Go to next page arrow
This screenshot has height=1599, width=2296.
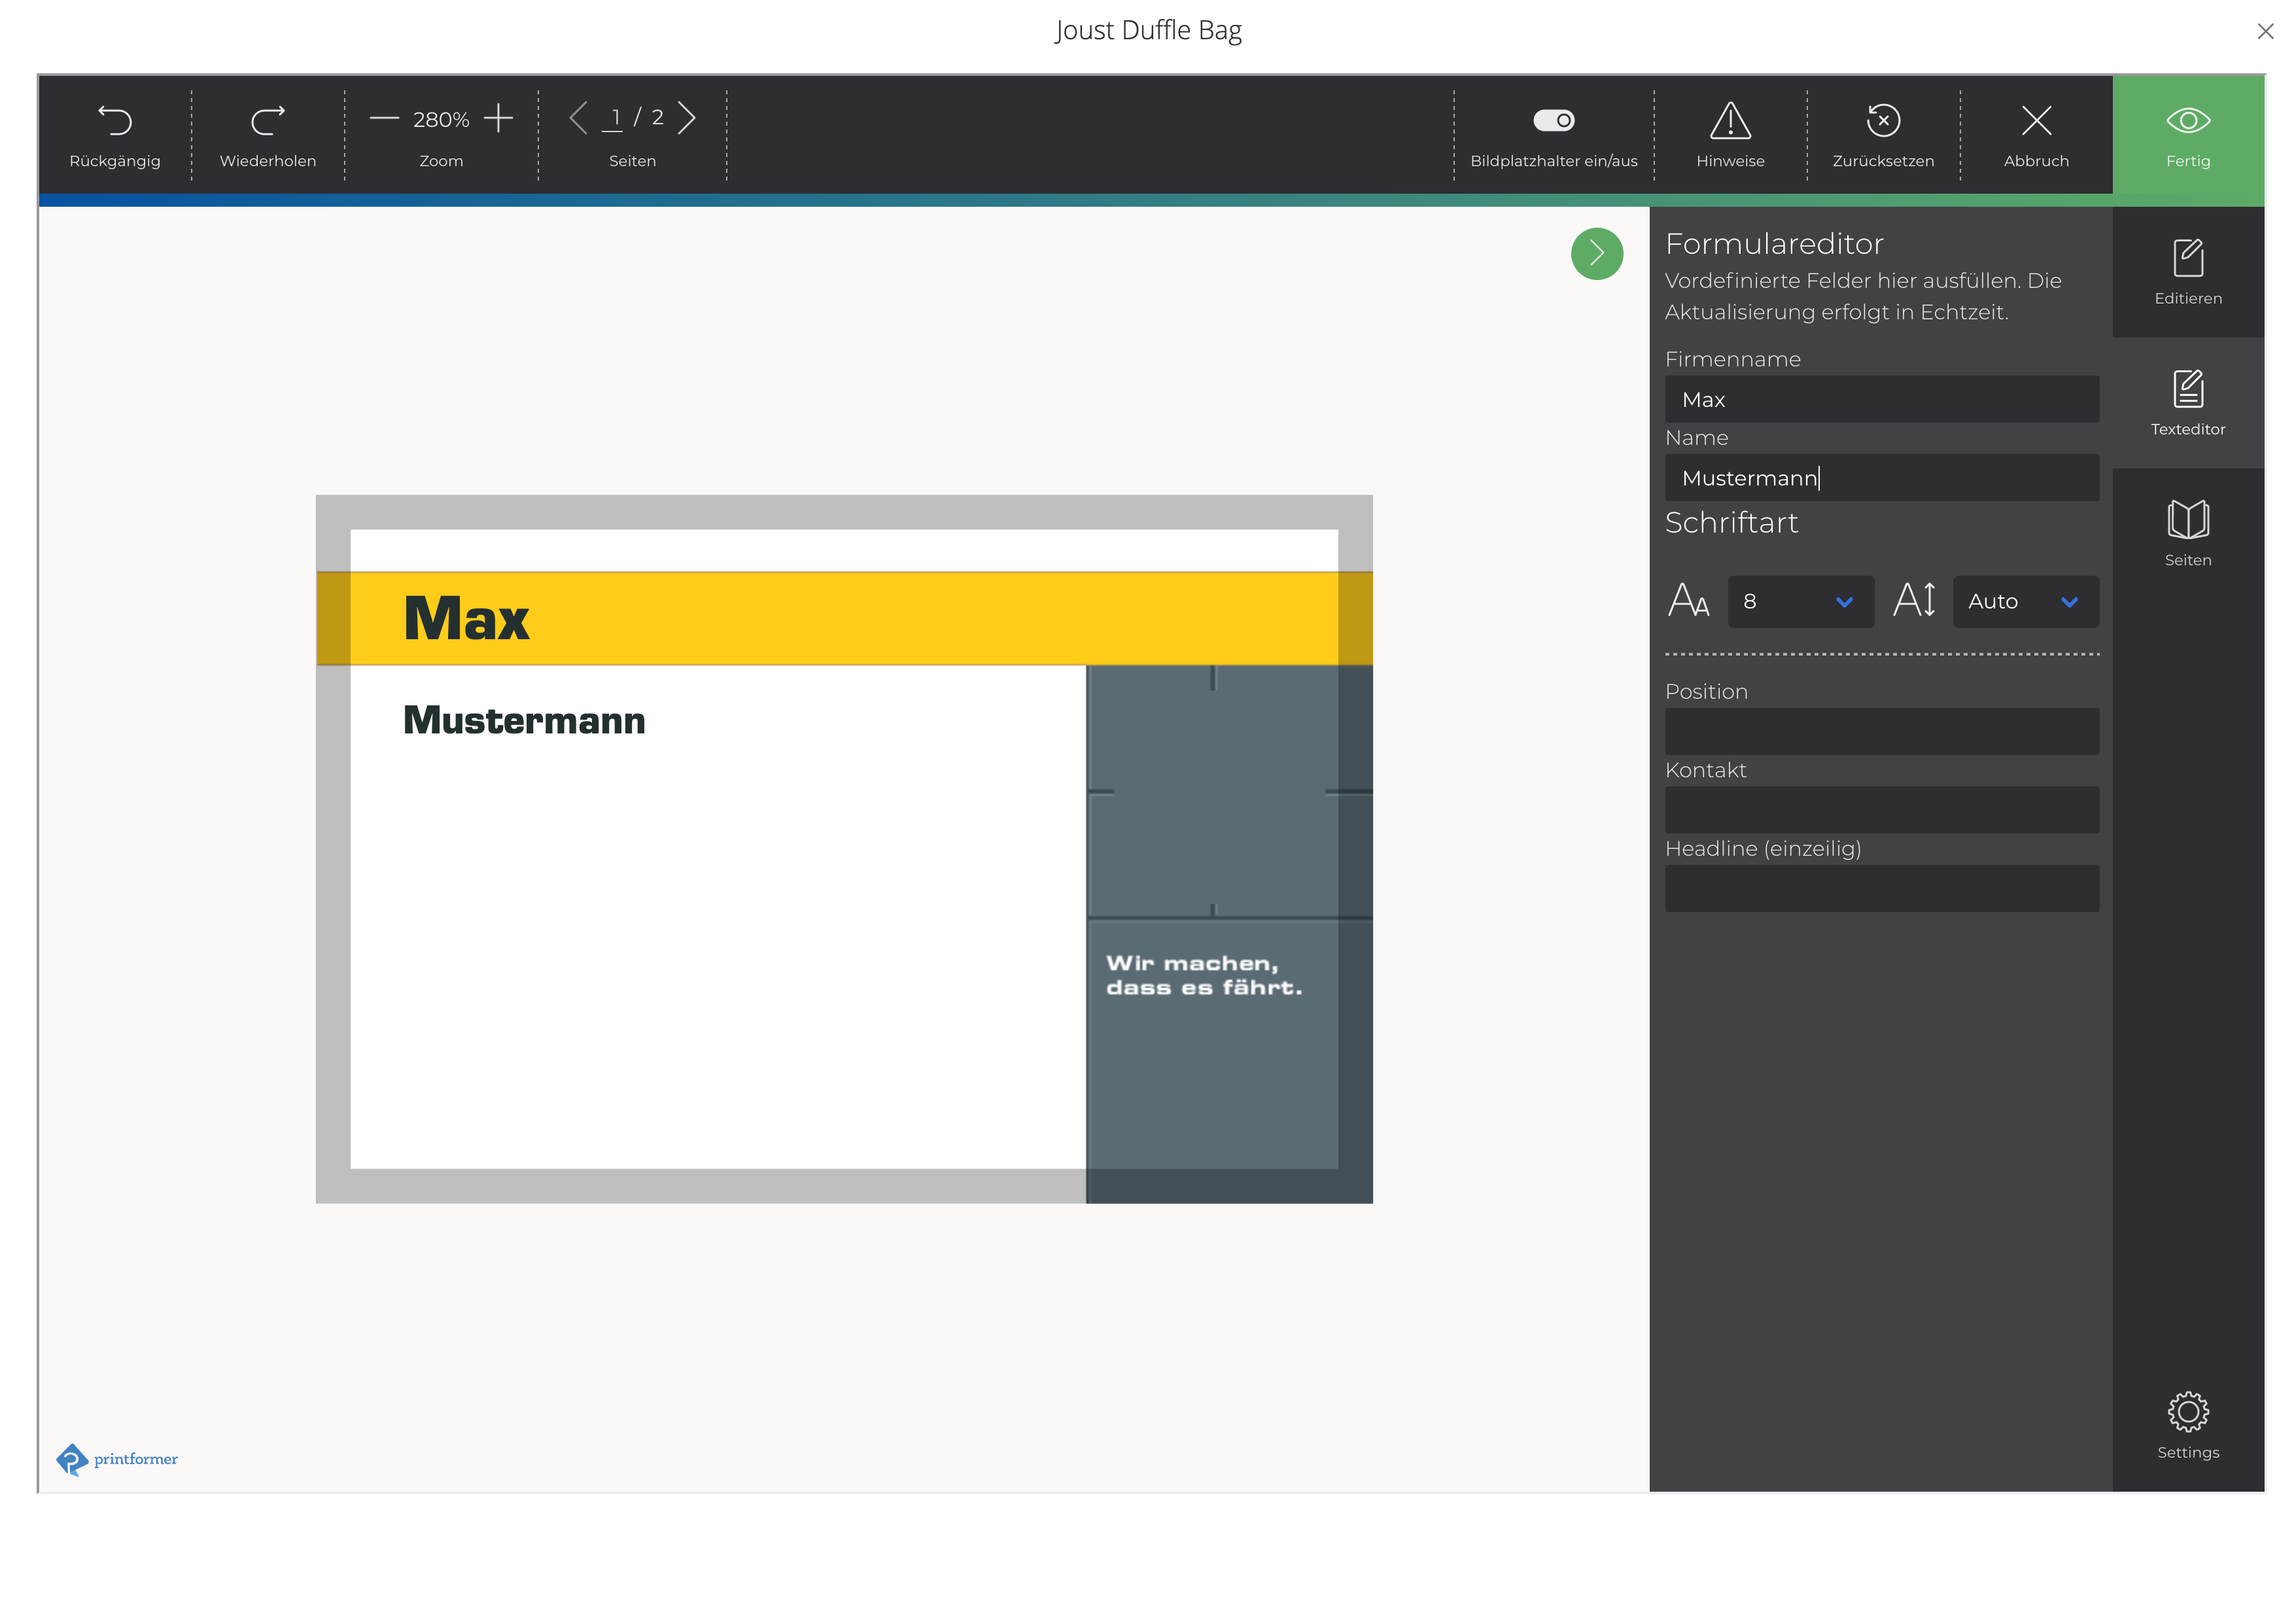click(x=687, y=118)
